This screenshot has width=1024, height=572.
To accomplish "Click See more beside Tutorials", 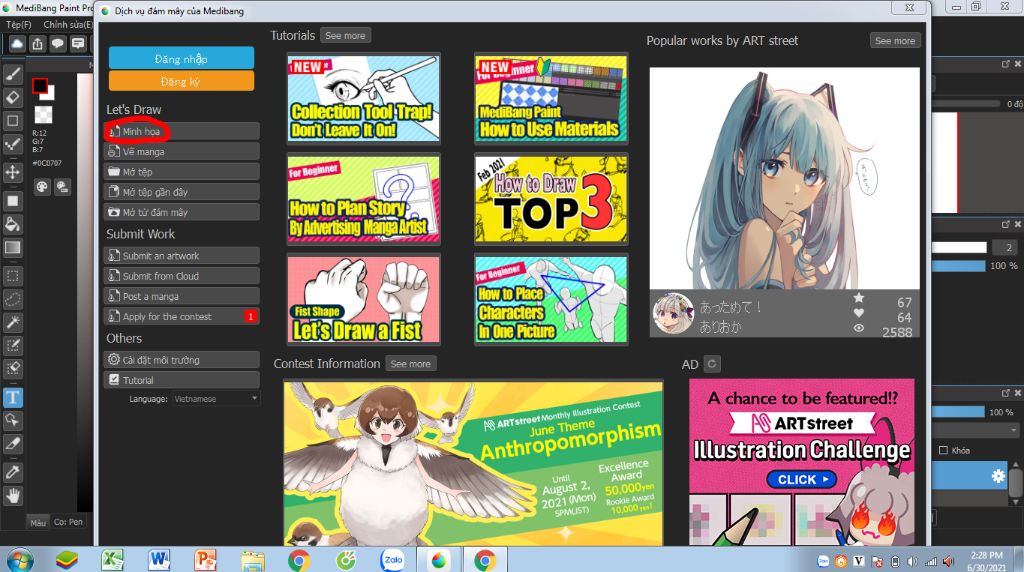I will [x=345, y=36].
